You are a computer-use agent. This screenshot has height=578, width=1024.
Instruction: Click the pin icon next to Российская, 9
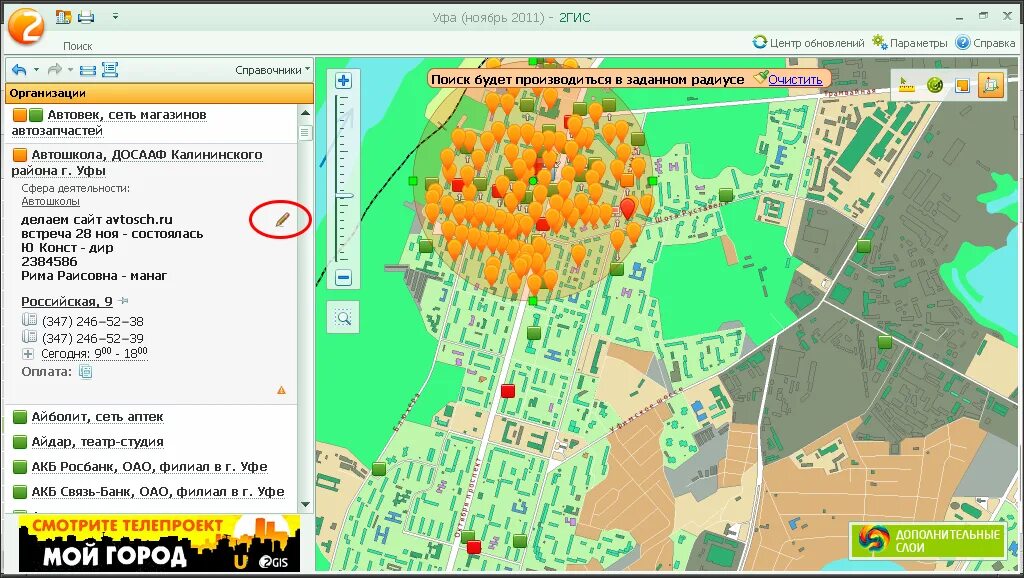point(123,301)
